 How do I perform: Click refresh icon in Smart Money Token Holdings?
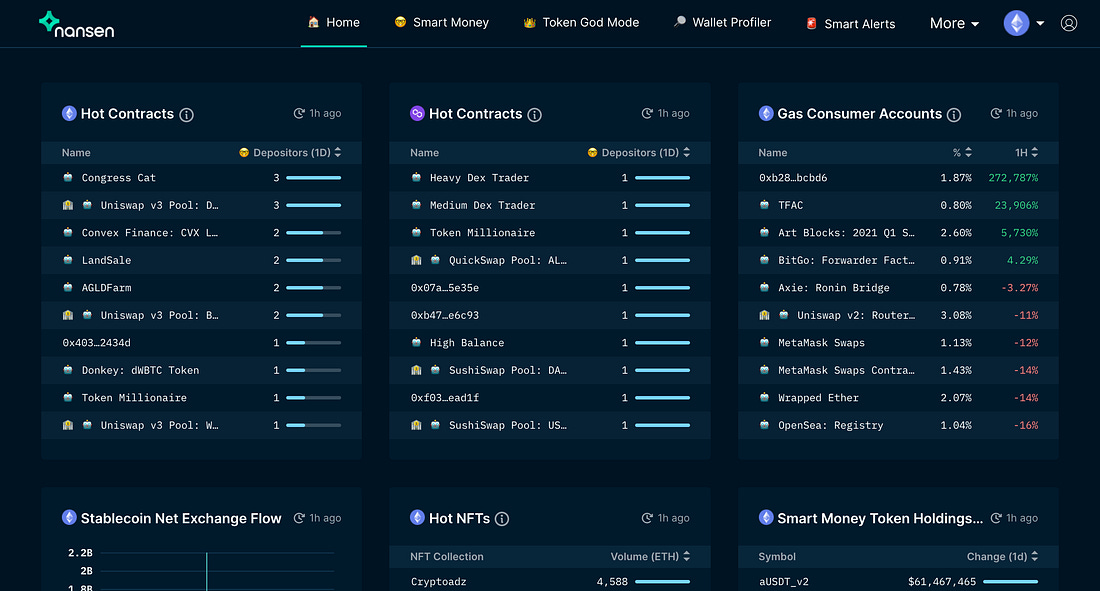pos(995,518)
